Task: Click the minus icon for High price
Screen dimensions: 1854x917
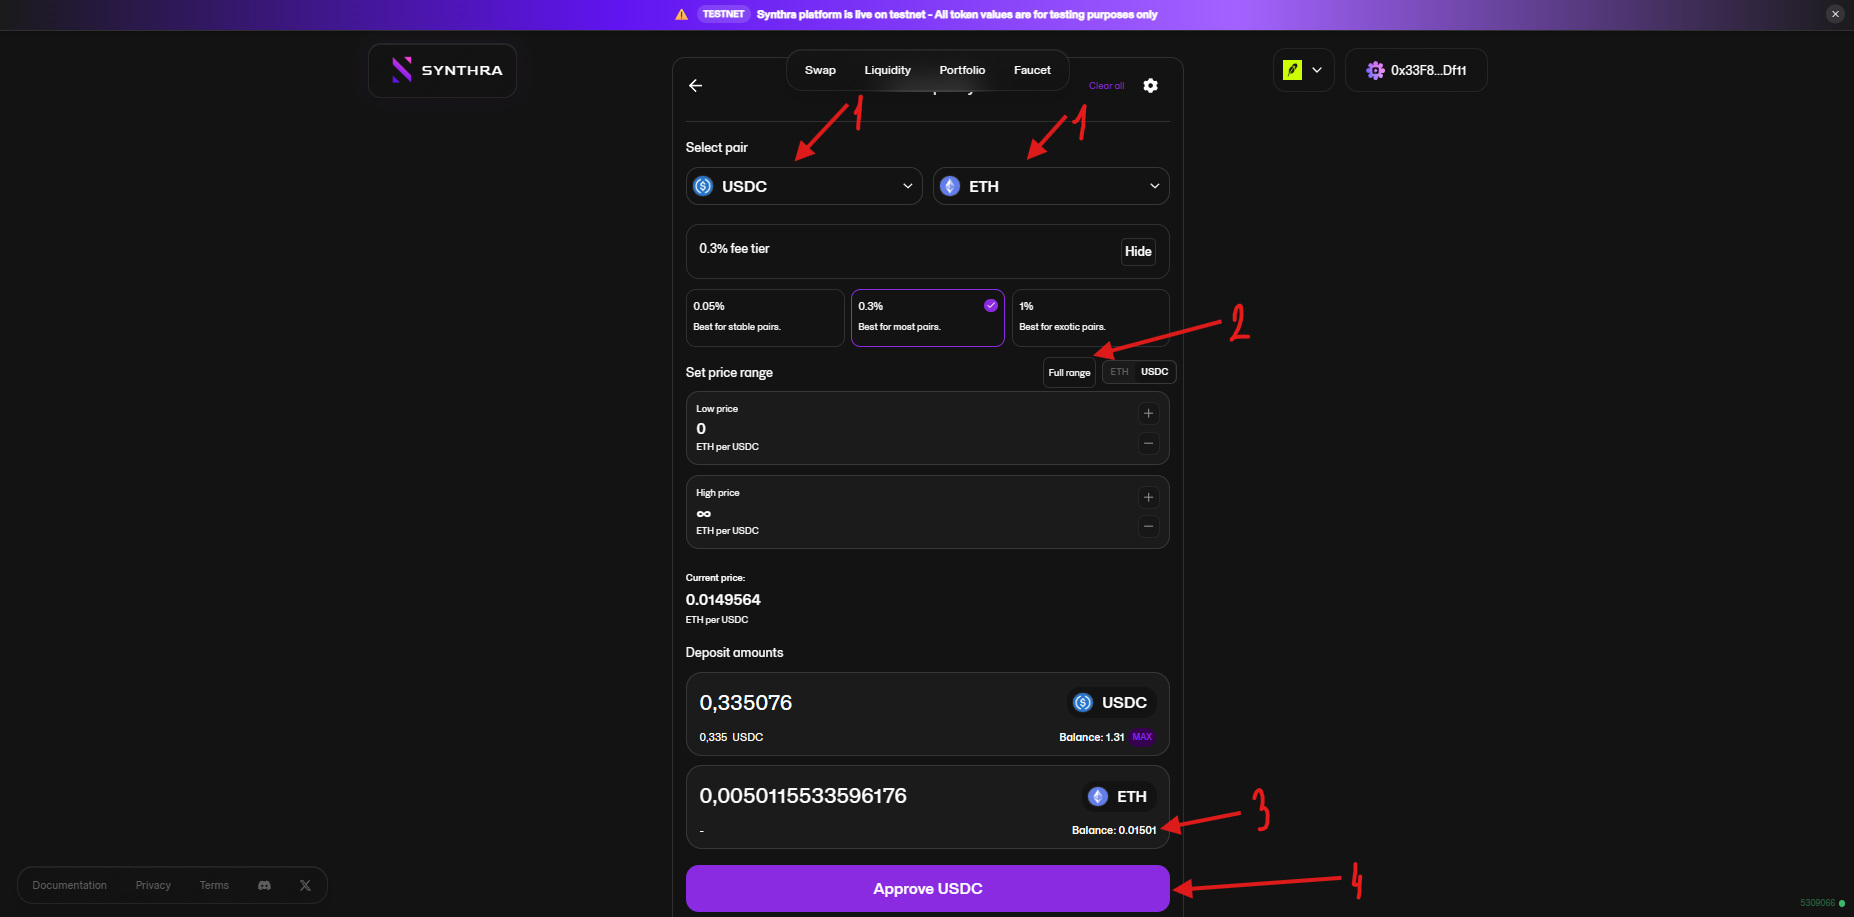Action: 1148,527
